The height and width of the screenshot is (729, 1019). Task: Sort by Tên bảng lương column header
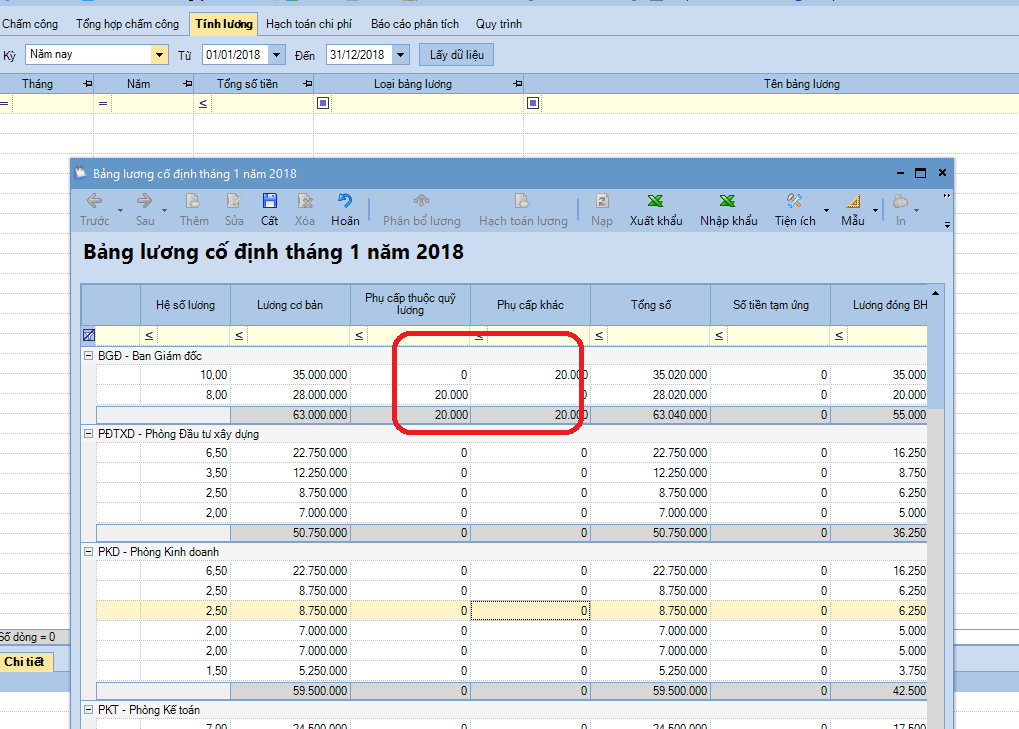801,84
